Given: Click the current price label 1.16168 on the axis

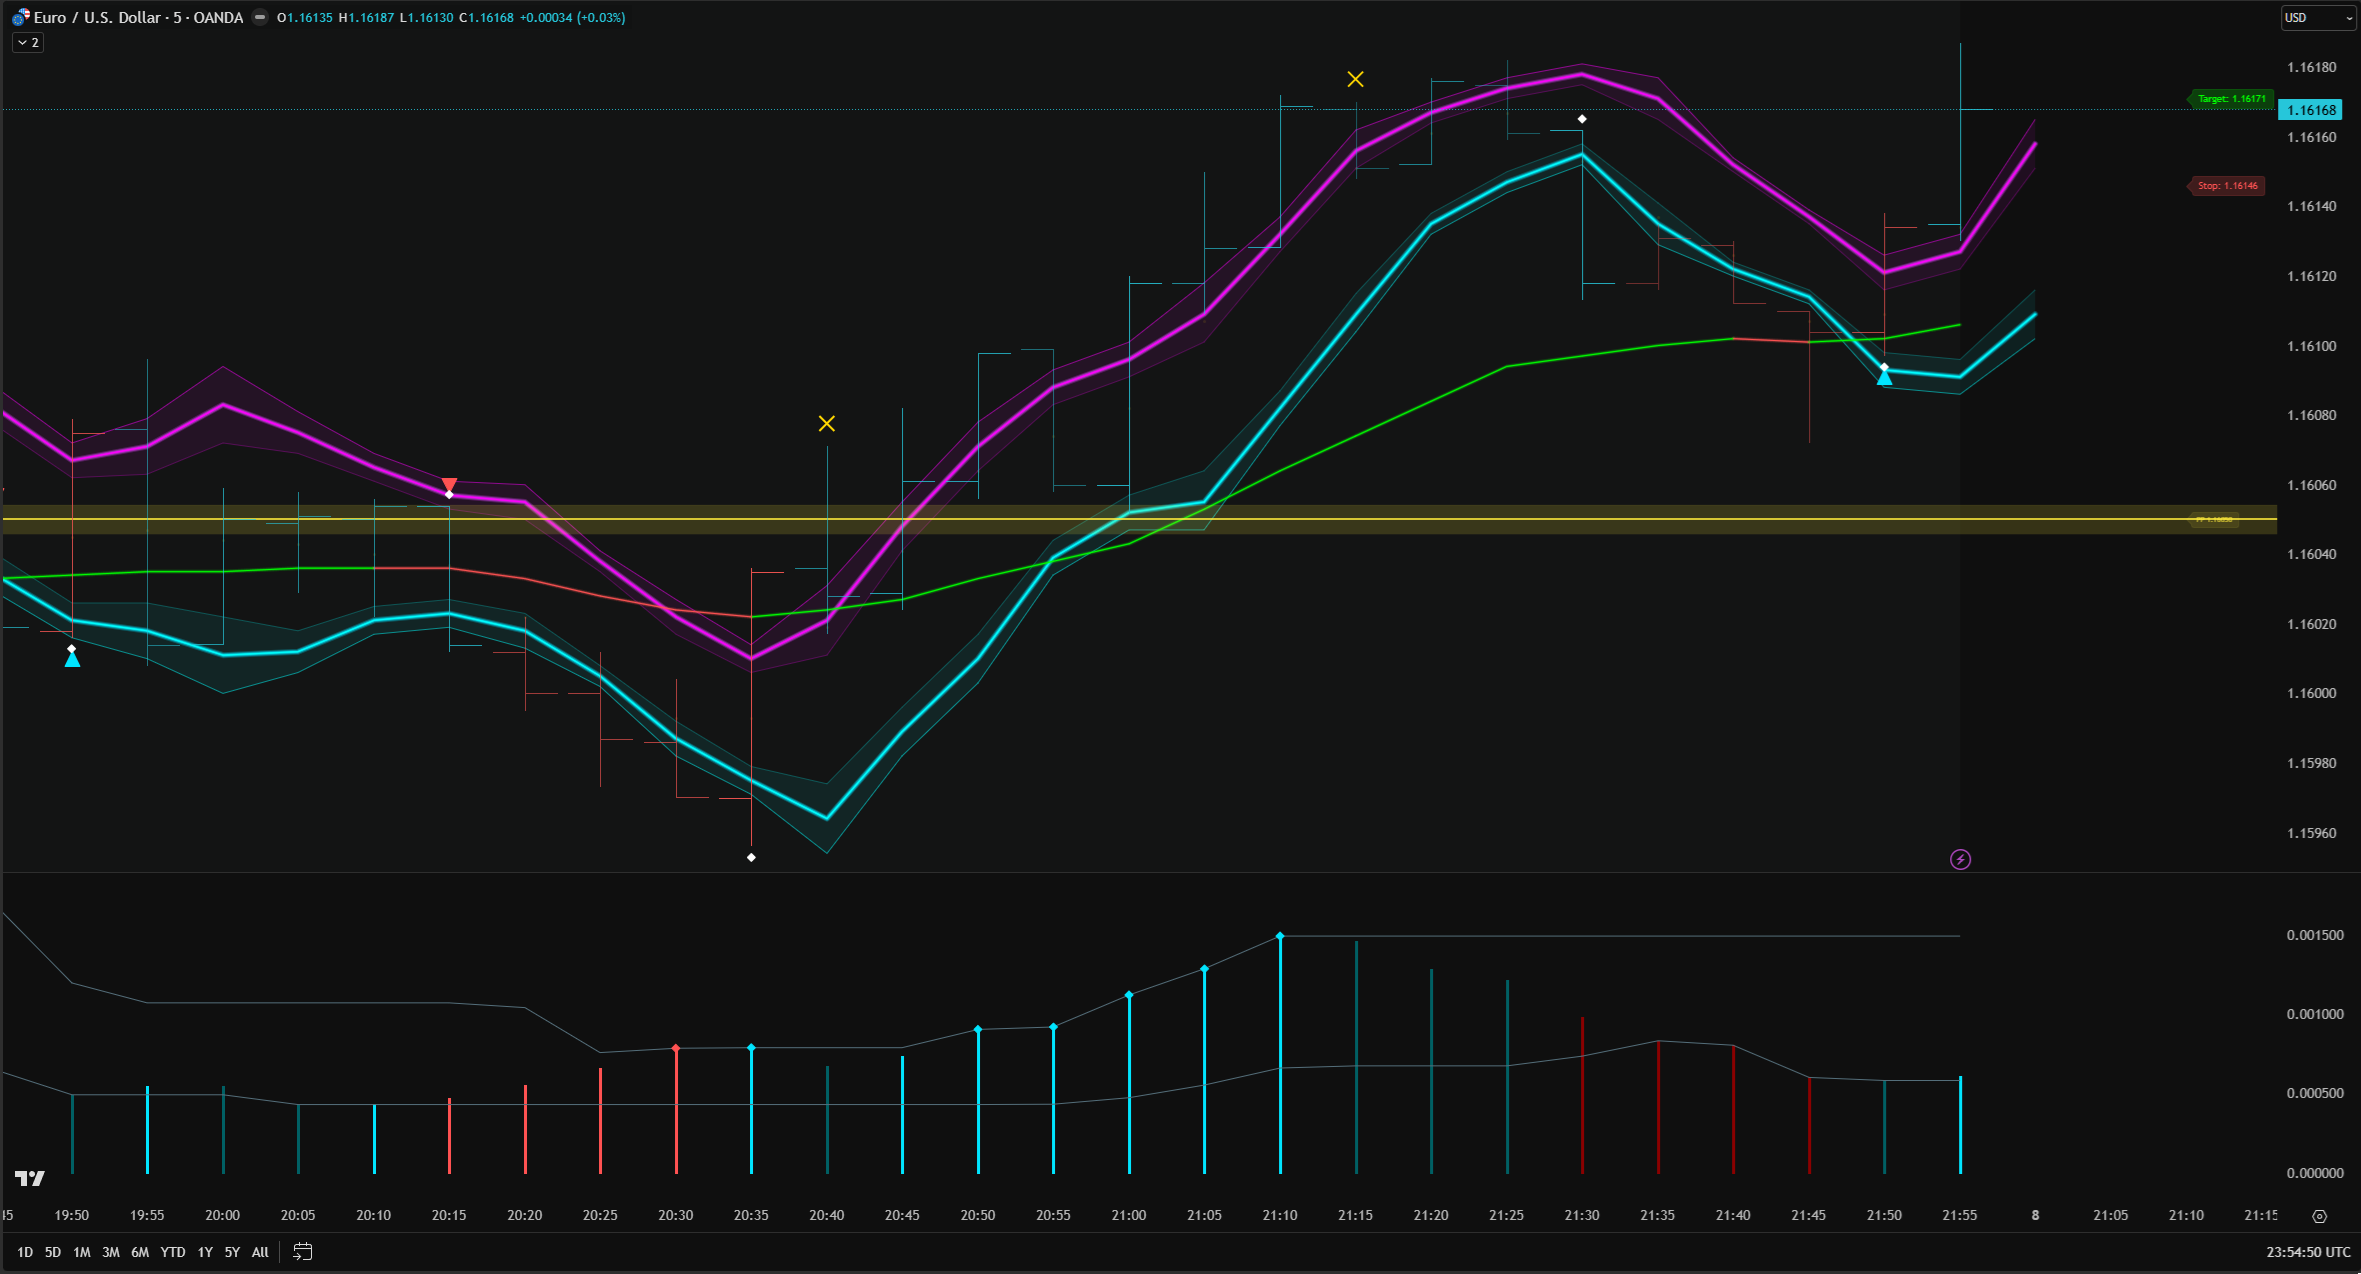Looking at the screenshot, I should 2310,109.
